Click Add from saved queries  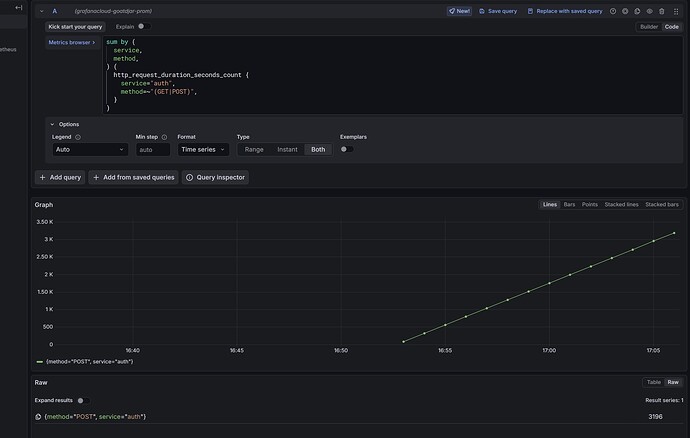point(134,177)
